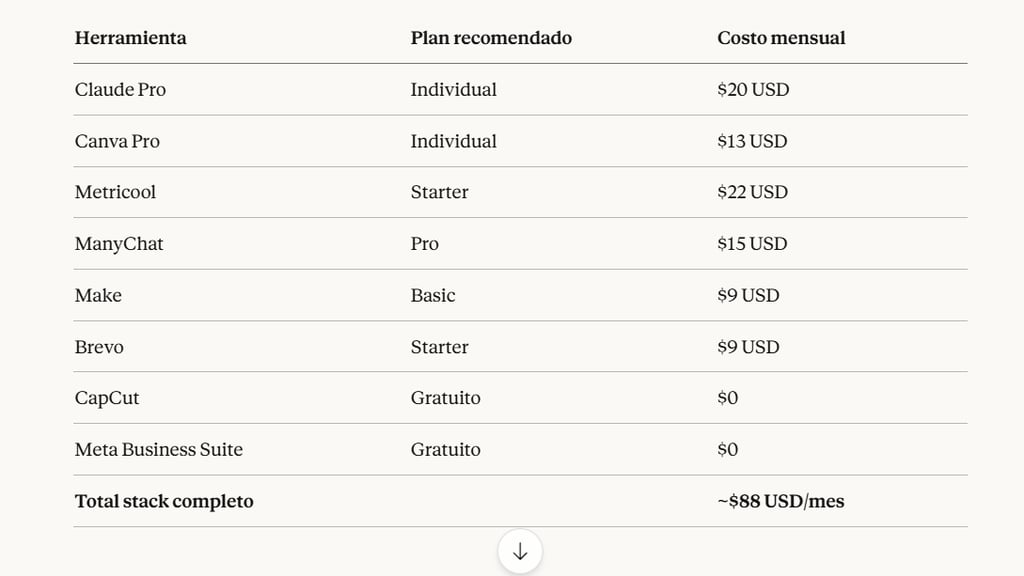
Task: Select the CapCut tool name
Action: pos(107,398)
